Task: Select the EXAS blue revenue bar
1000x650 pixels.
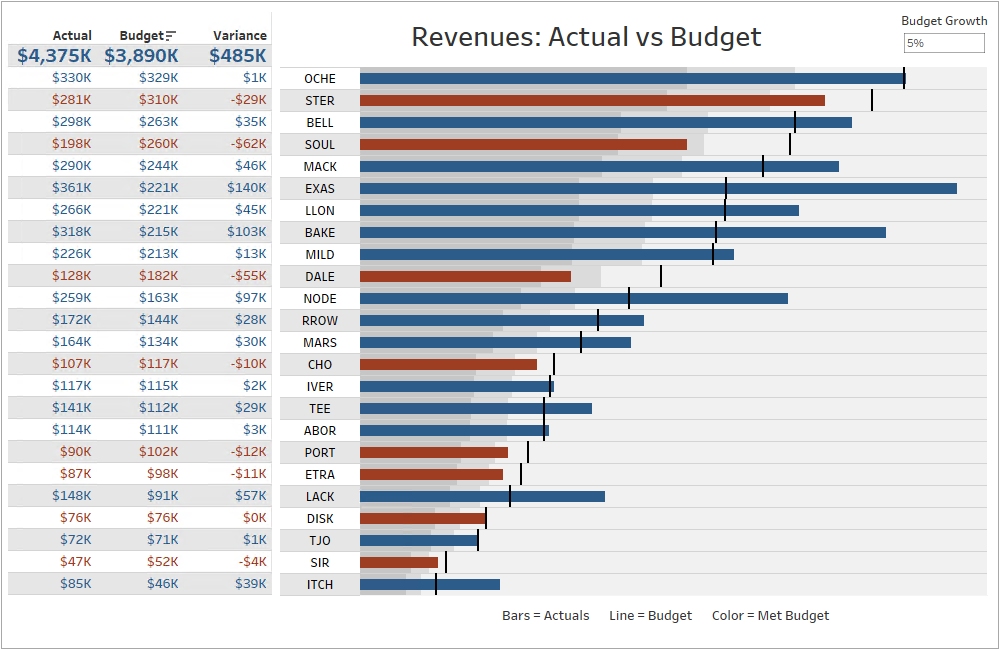Action: point(658,188)
